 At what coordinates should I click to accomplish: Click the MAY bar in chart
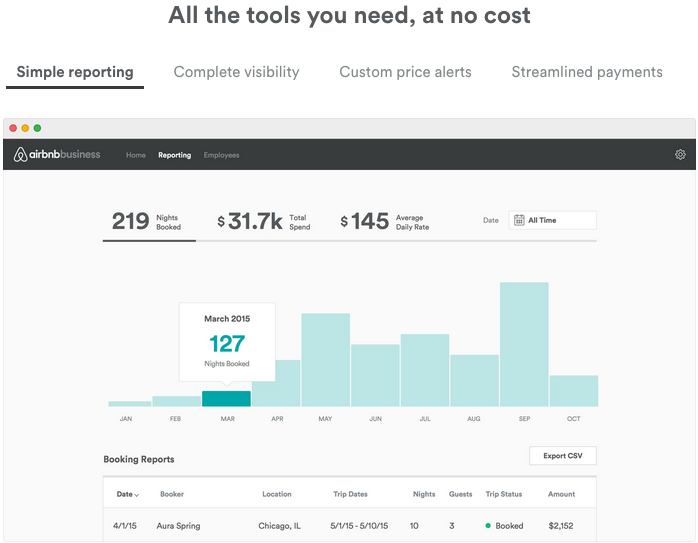325,360
